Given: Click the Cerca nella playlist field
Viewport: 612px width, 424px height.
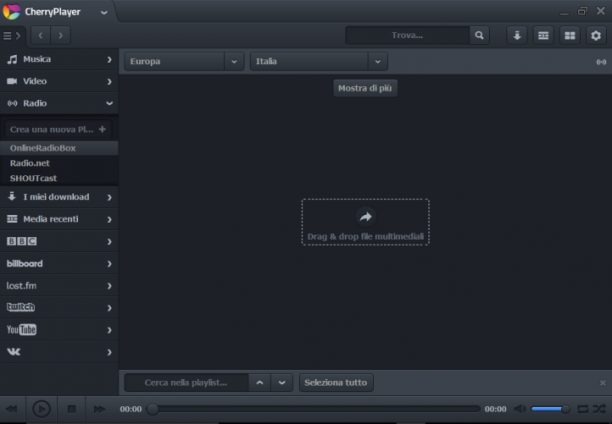Looking at the screenshot, I should [186, 383].
